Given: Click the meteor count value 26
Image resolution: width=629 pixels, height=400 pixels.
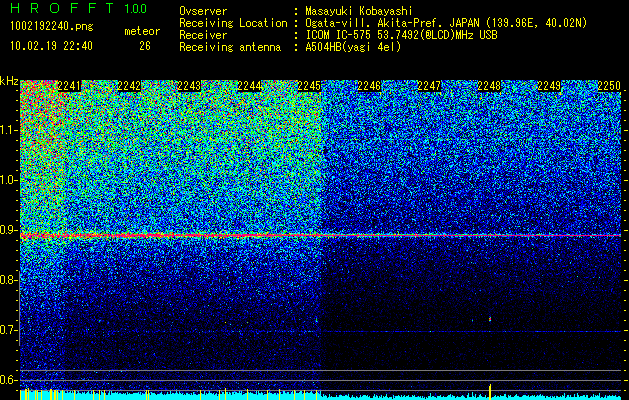Looking at the screenshot, I should click(145, 46).
